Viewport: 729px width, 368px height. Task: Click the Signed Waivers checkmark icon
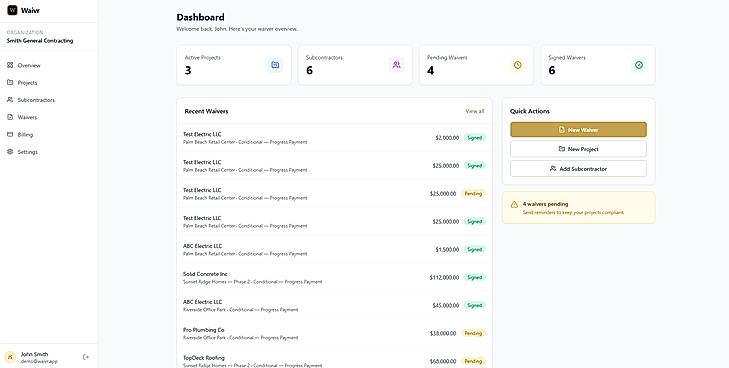639,65
